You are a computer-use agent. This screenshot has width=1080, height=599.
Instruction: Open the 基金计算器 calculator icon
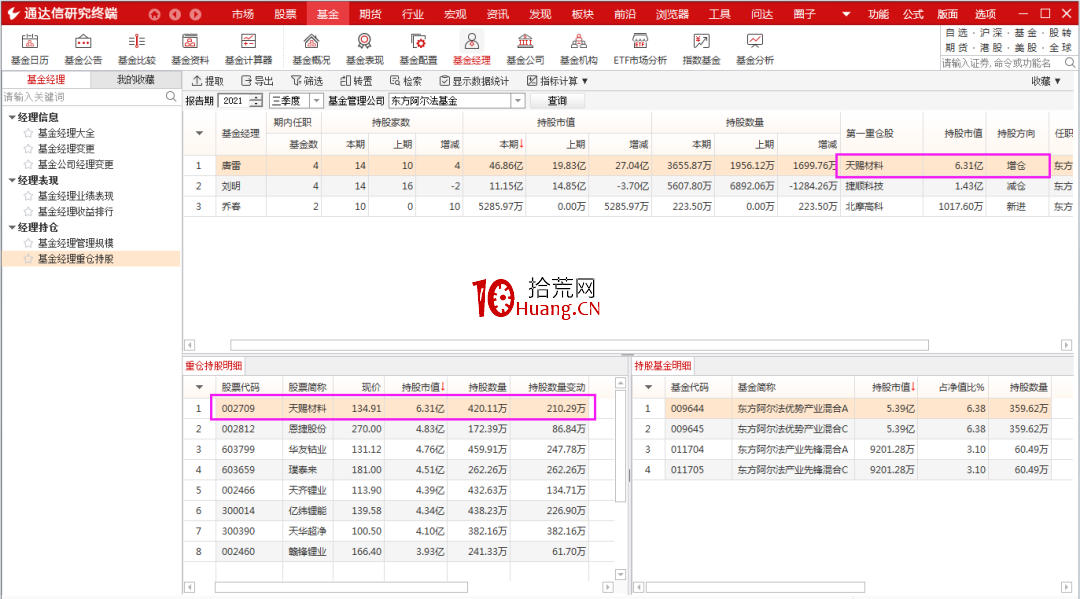tap(248, 50)
